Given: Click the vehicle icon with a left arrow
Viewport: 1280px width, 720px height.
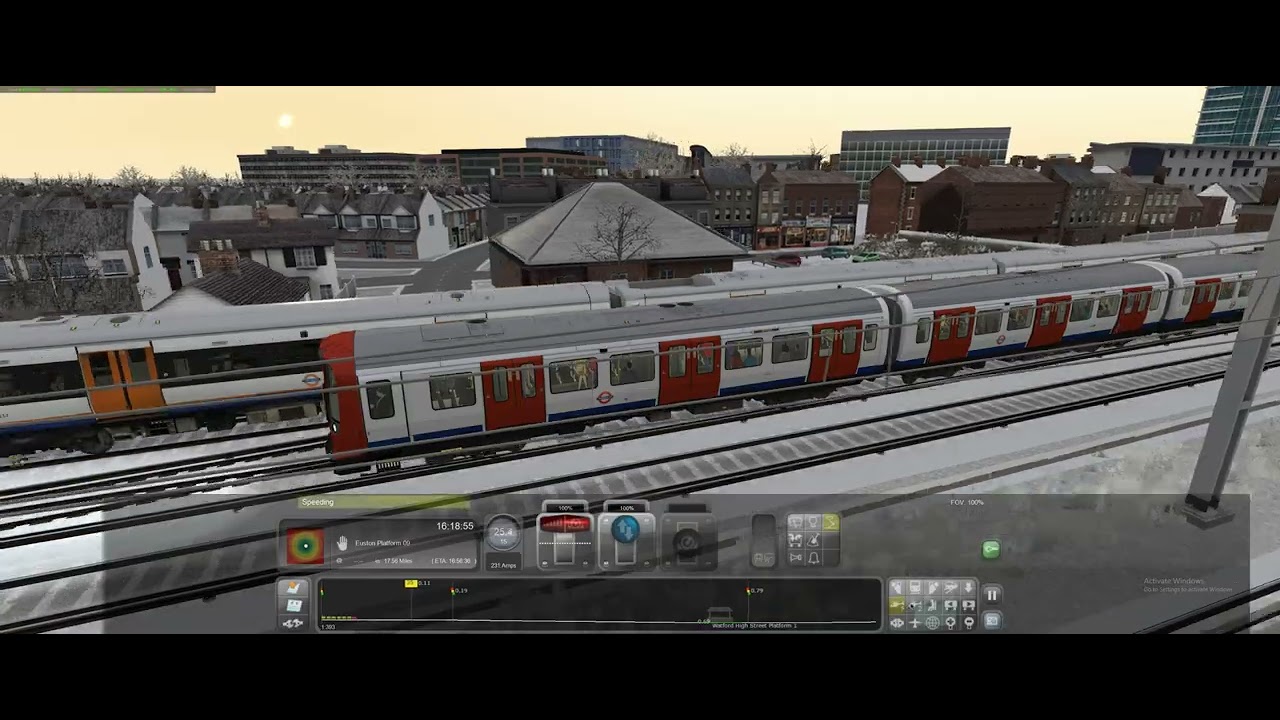Looking at the screenshot, I should 951,605.
